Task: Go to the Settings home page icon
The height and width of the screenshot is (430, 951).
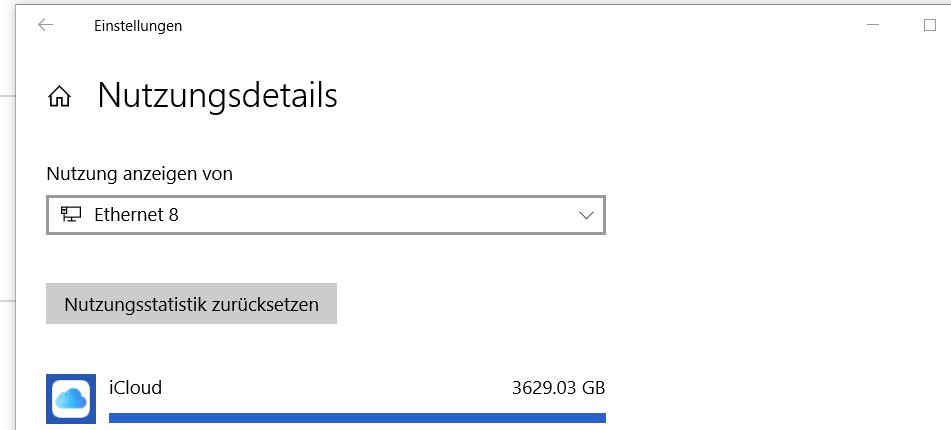Action: click(x=59, y=97)
